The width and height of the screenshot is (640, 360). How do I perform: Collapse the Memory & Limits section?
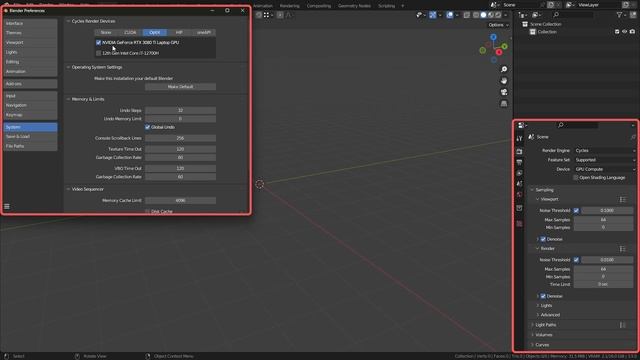point(69,99)
